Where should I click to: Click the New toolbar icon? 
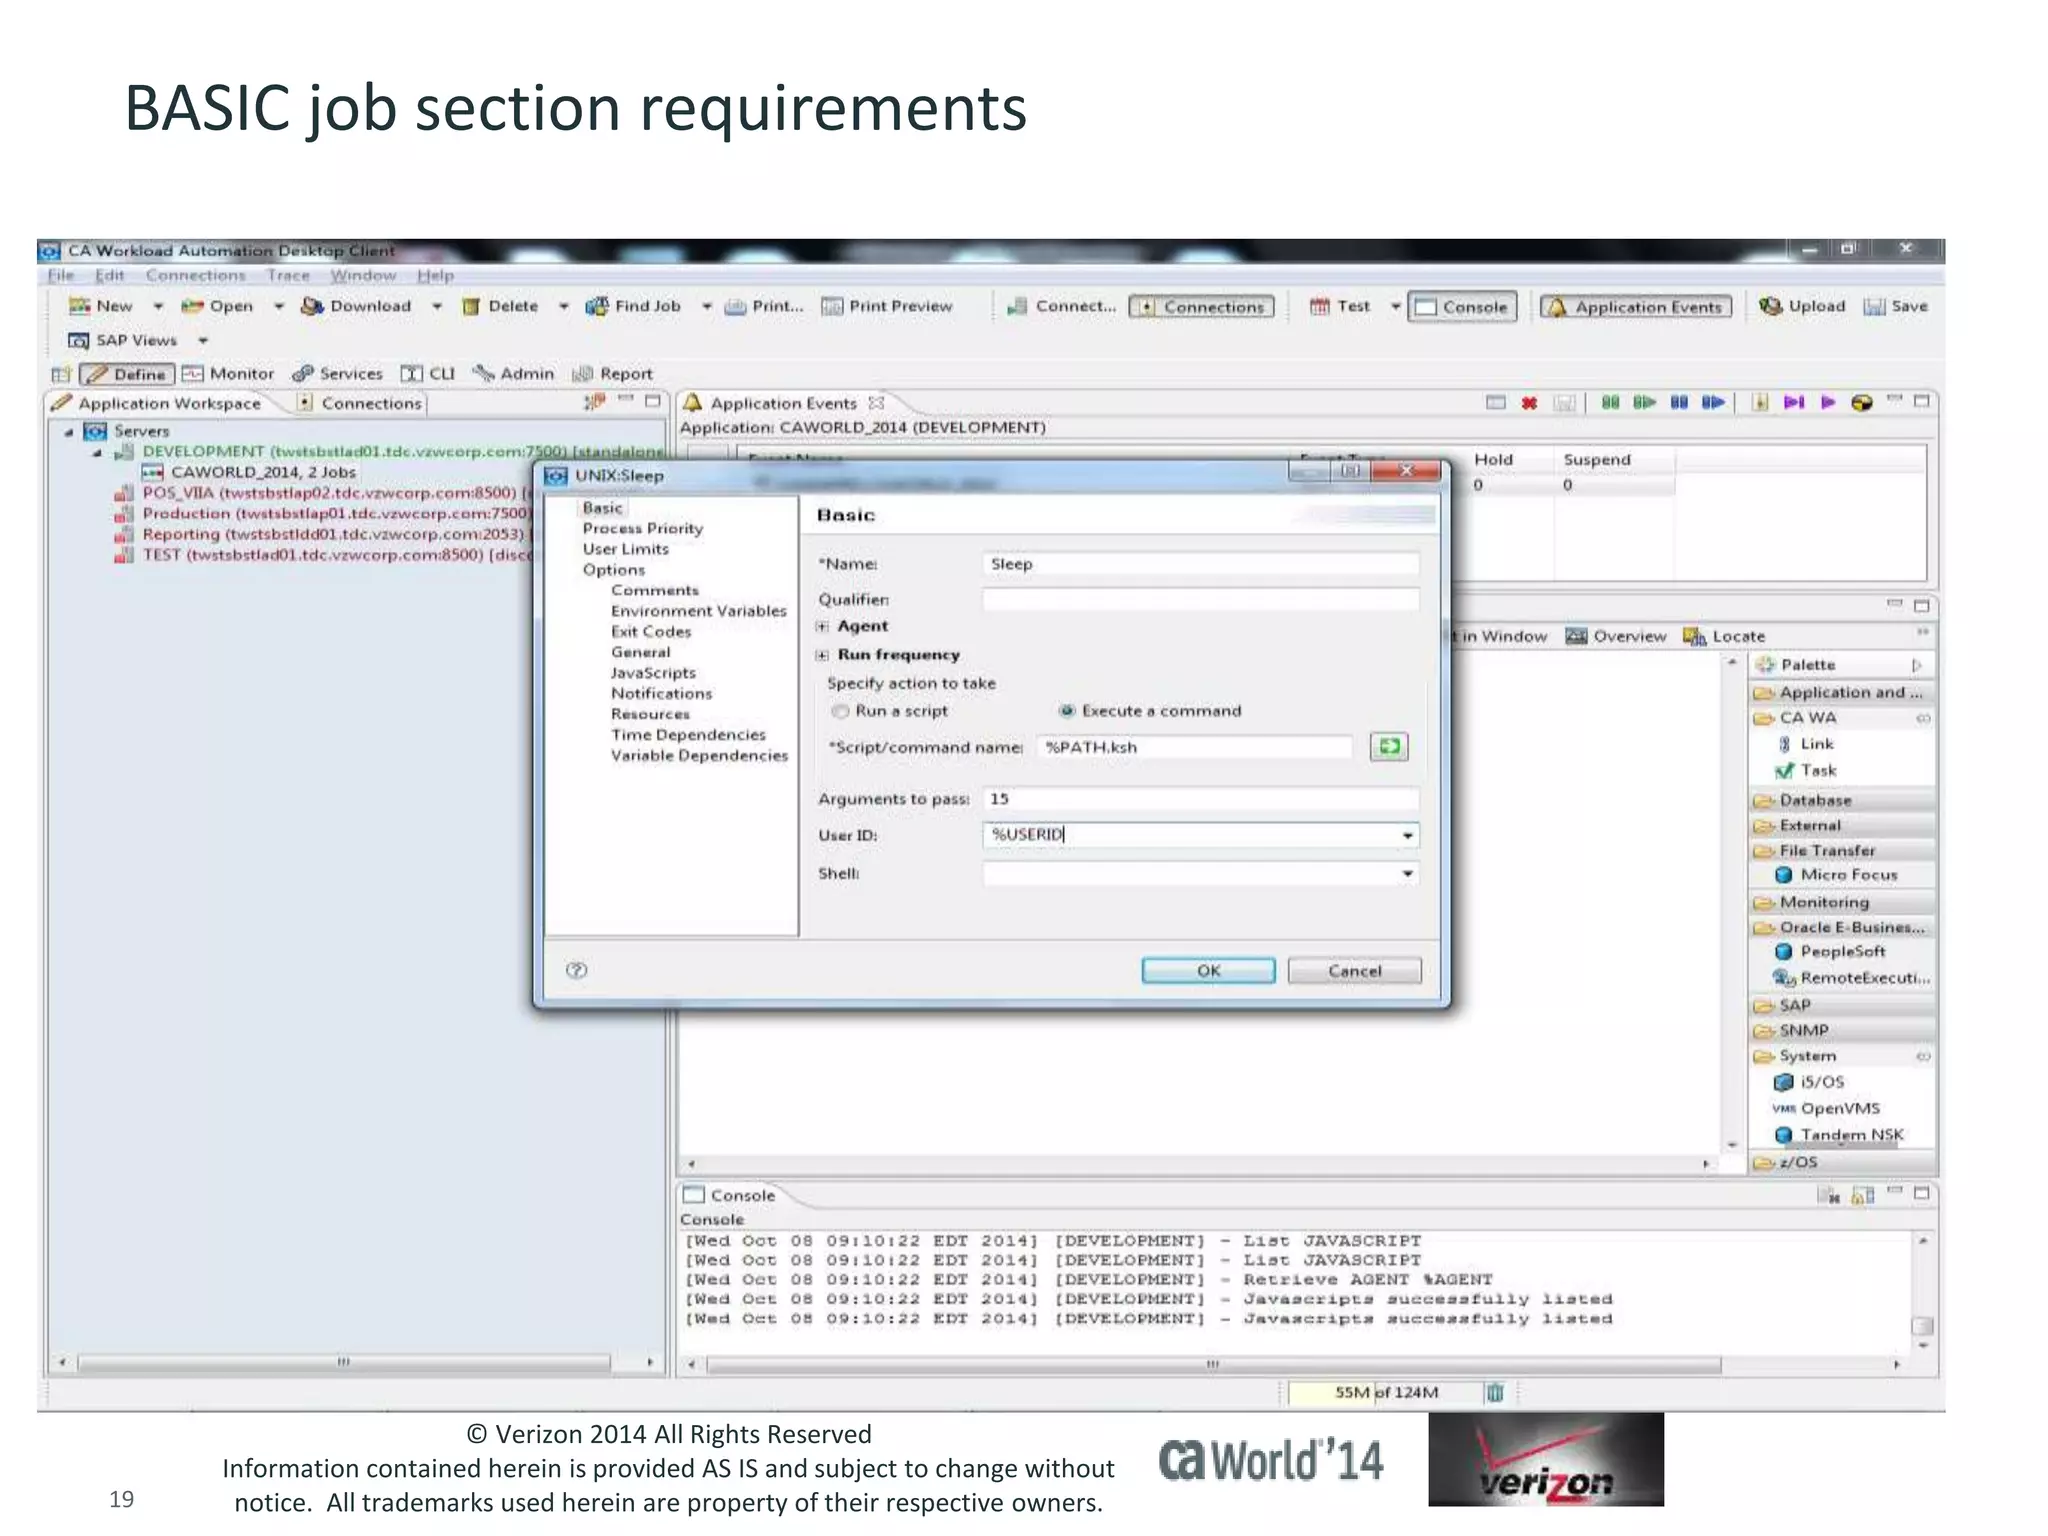pos(79,306)
